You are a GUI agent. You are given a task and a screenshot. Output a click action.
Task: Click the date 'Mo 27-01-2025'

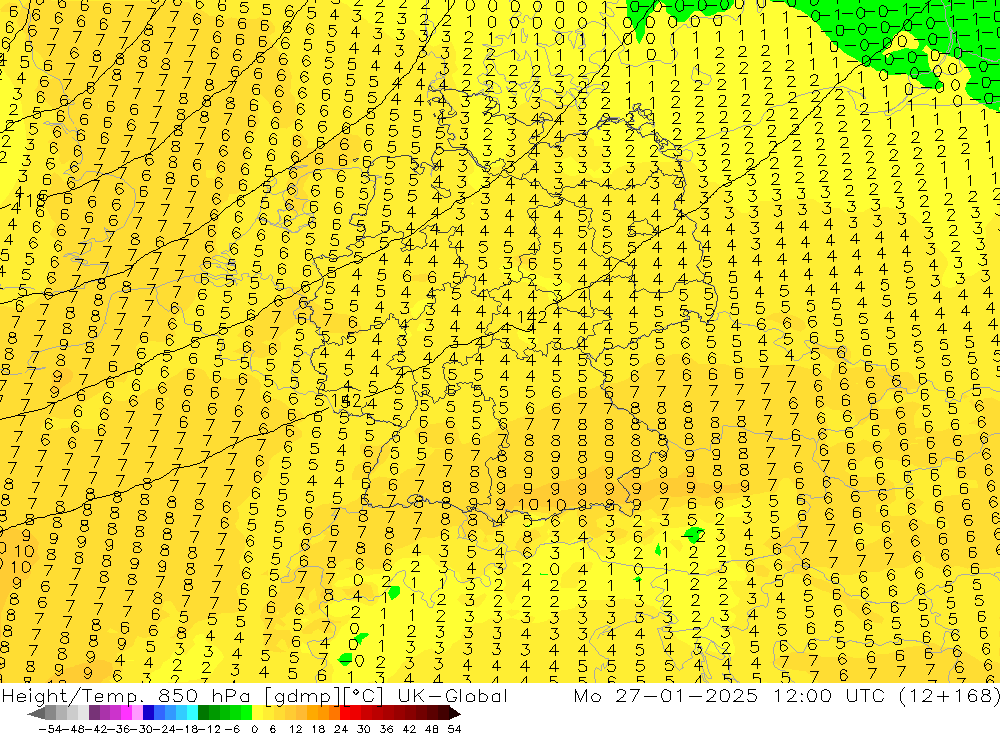666,695
